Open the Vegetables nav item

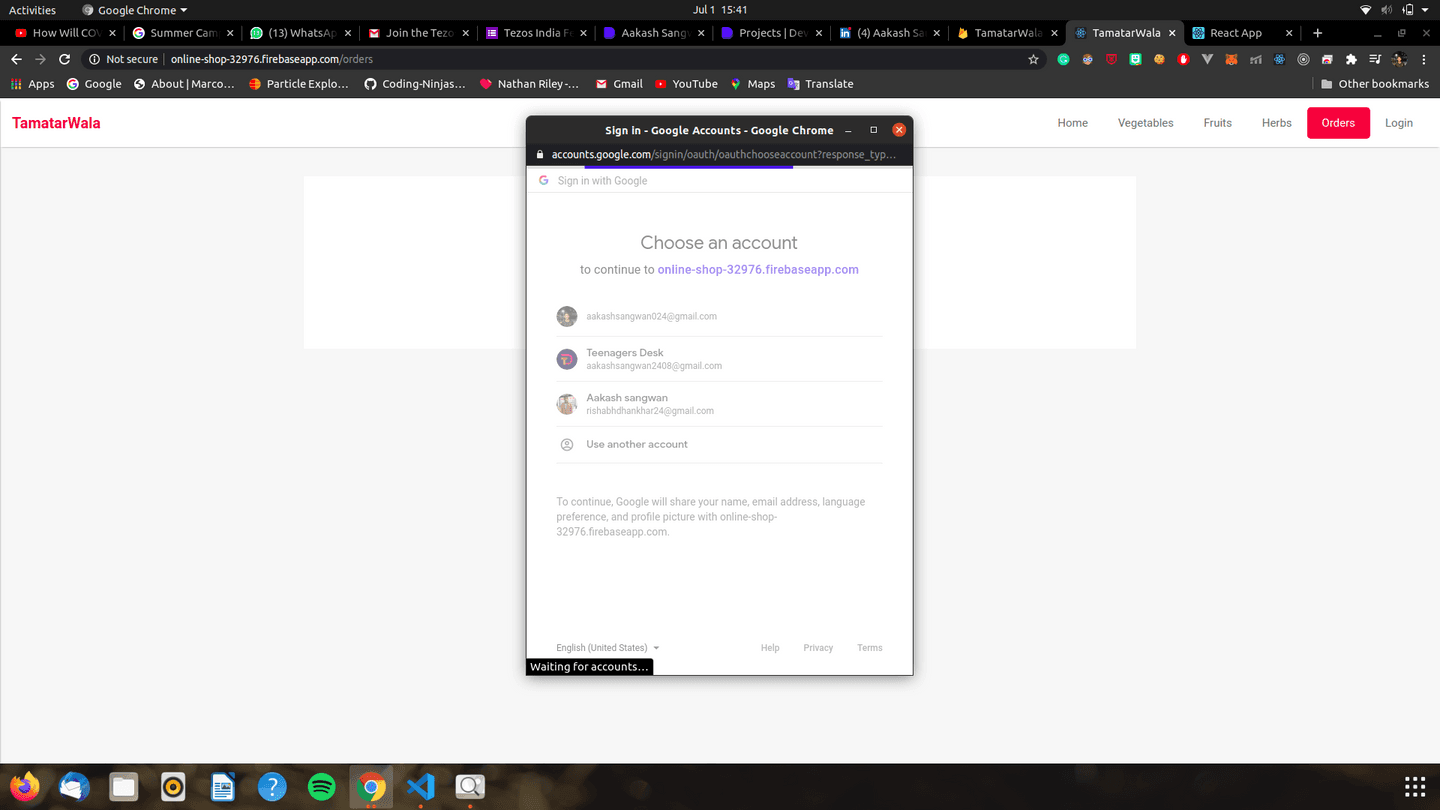coord(1145,123)
